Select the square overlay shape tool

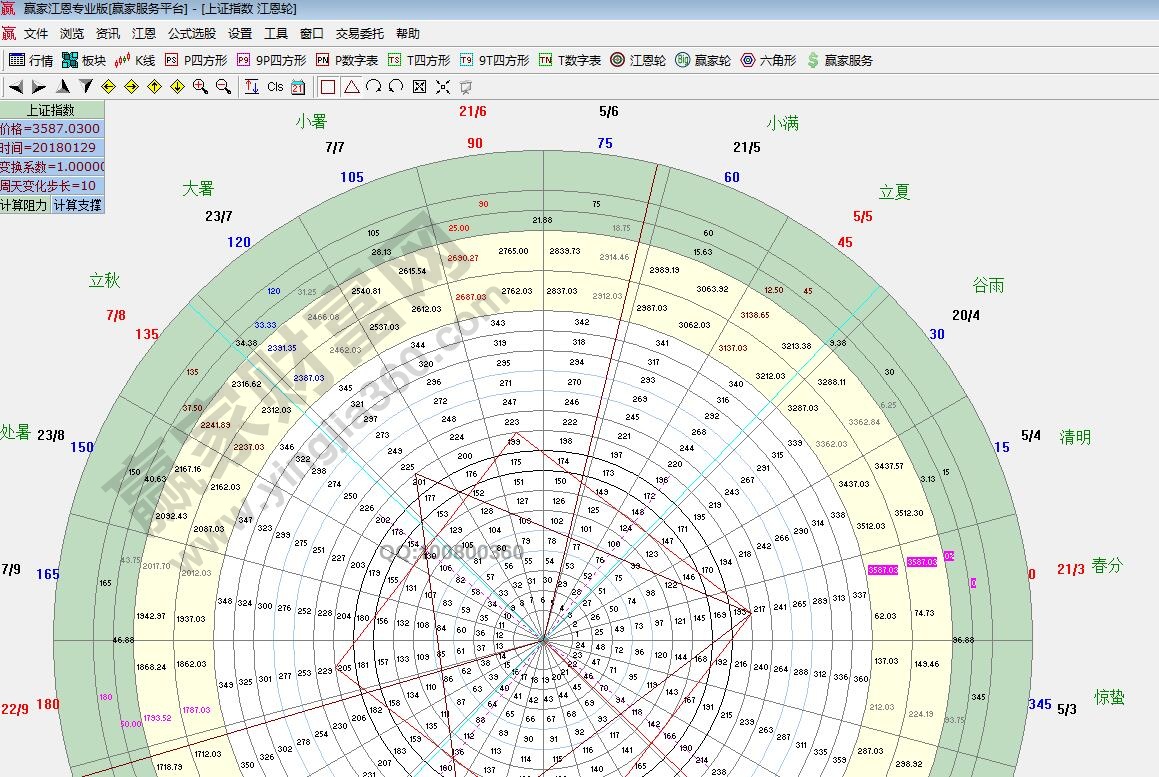328,87
